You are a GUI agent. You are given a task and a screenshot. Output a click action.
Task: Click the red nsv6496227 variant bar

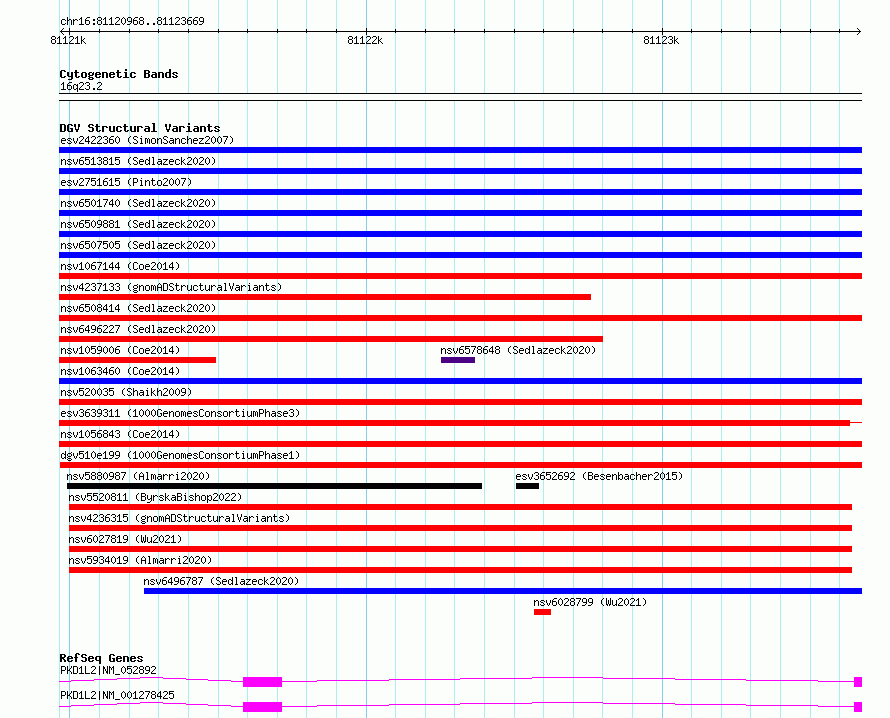(331, 339)
